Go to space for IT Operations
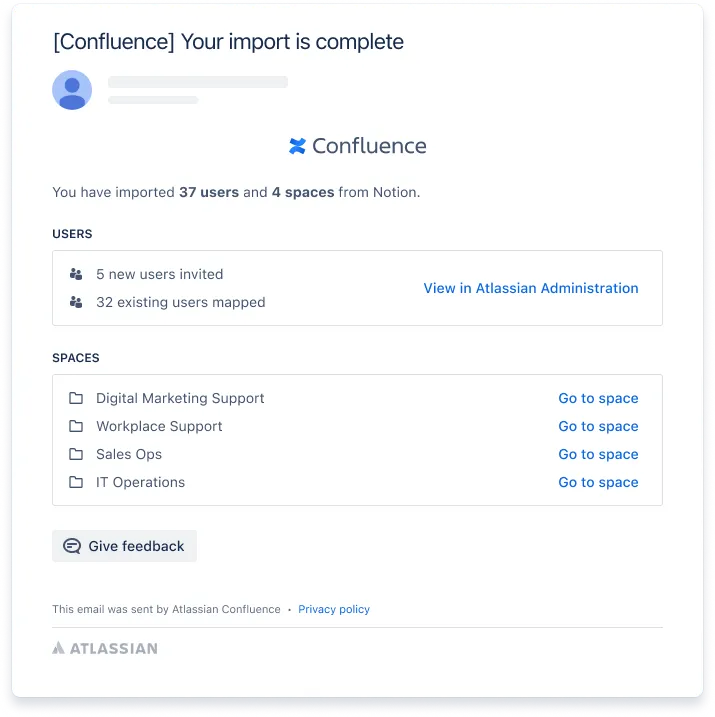This screenshot has width=715, height=717. pos(598,482)
